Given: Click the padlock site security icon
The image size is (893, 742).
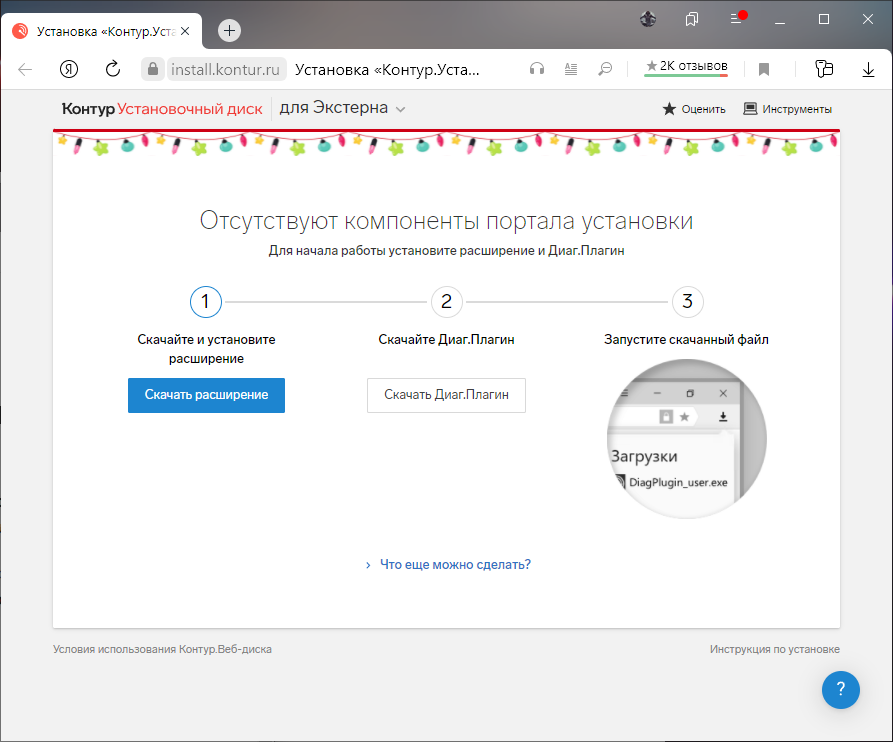Looking at the screenshot, I should pos(153,69).
